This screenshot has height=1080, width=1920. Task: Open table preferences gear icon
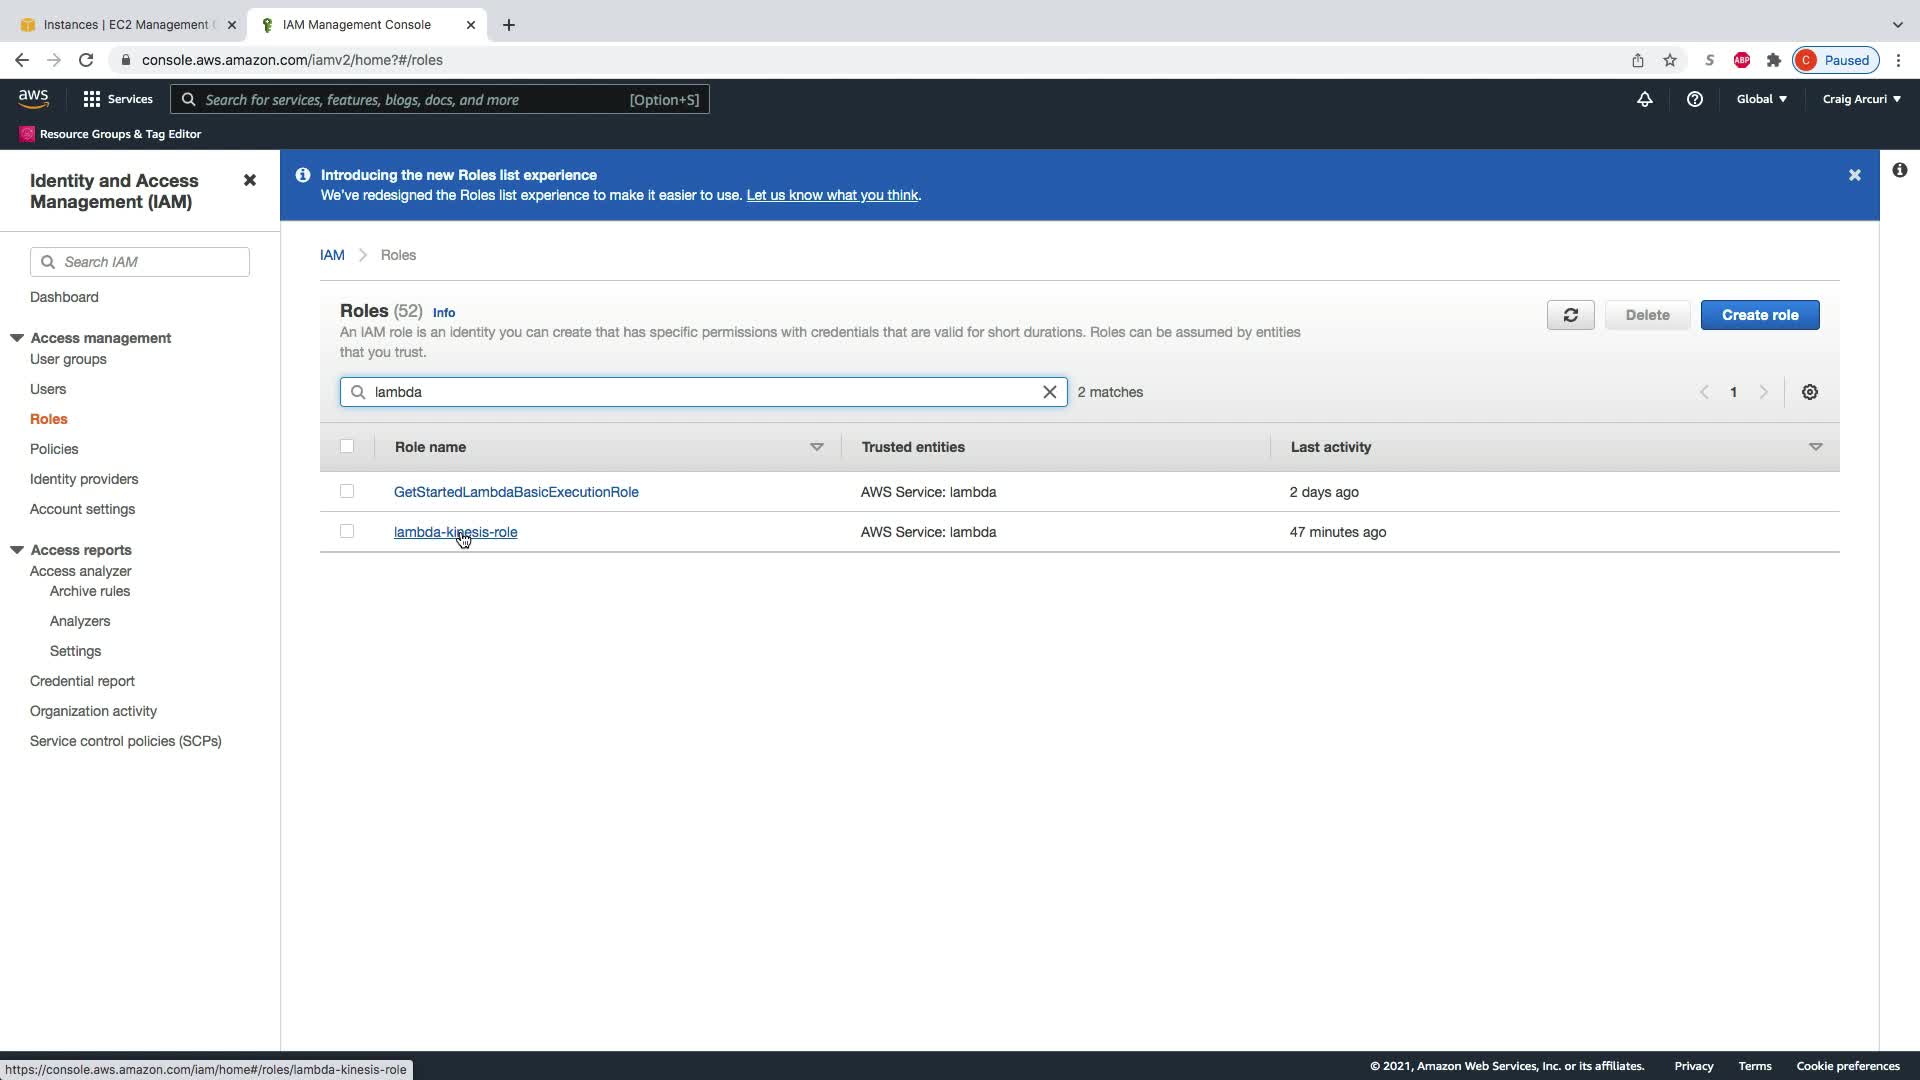click(x=1809, y=392)
